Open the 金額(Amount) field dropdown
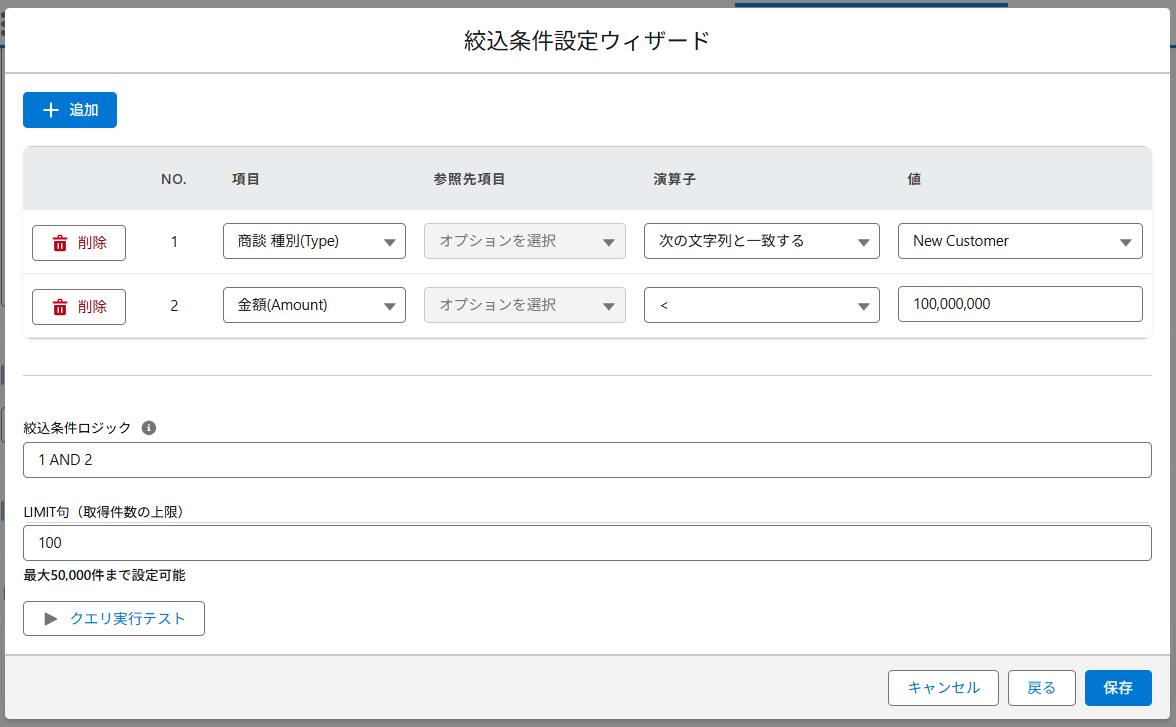1176x727 pixels. point(314,305)
